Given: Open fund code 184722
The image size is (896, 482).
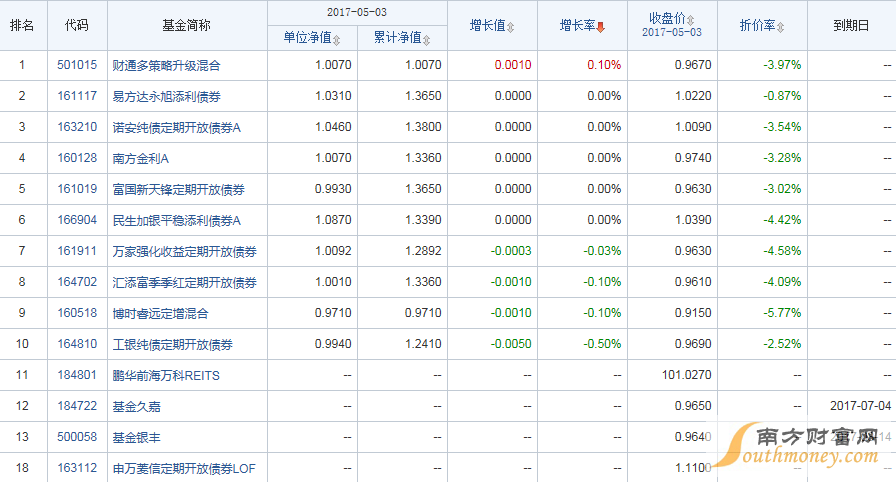Looking at the screenshot, I should click(77, 406).
